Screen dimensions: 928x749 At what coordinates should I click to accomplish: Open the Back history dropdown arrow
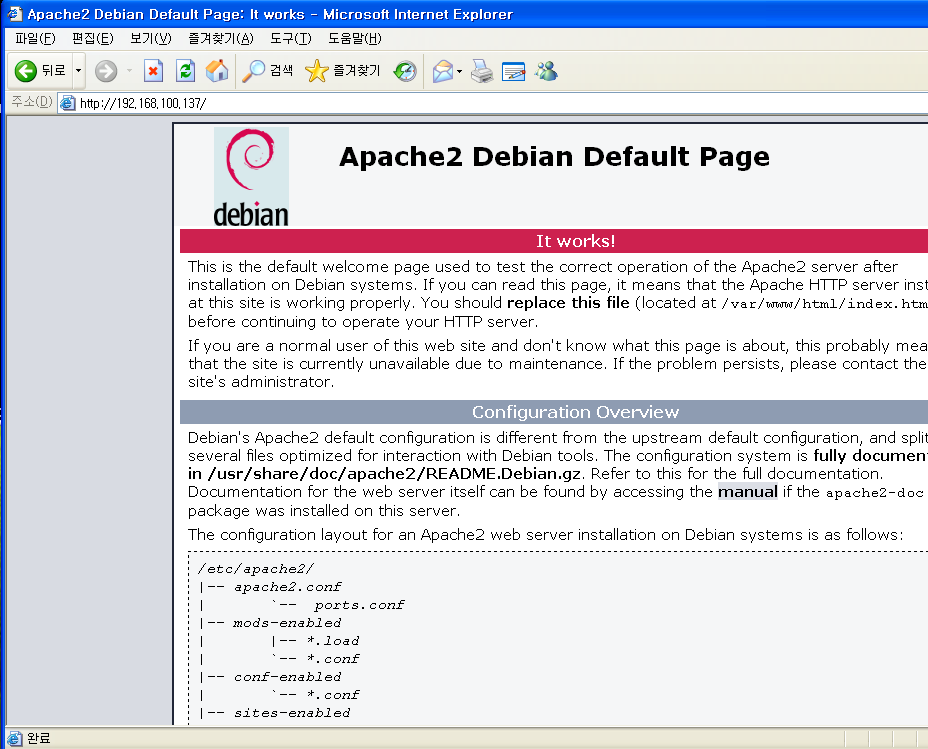coord(78,71)
